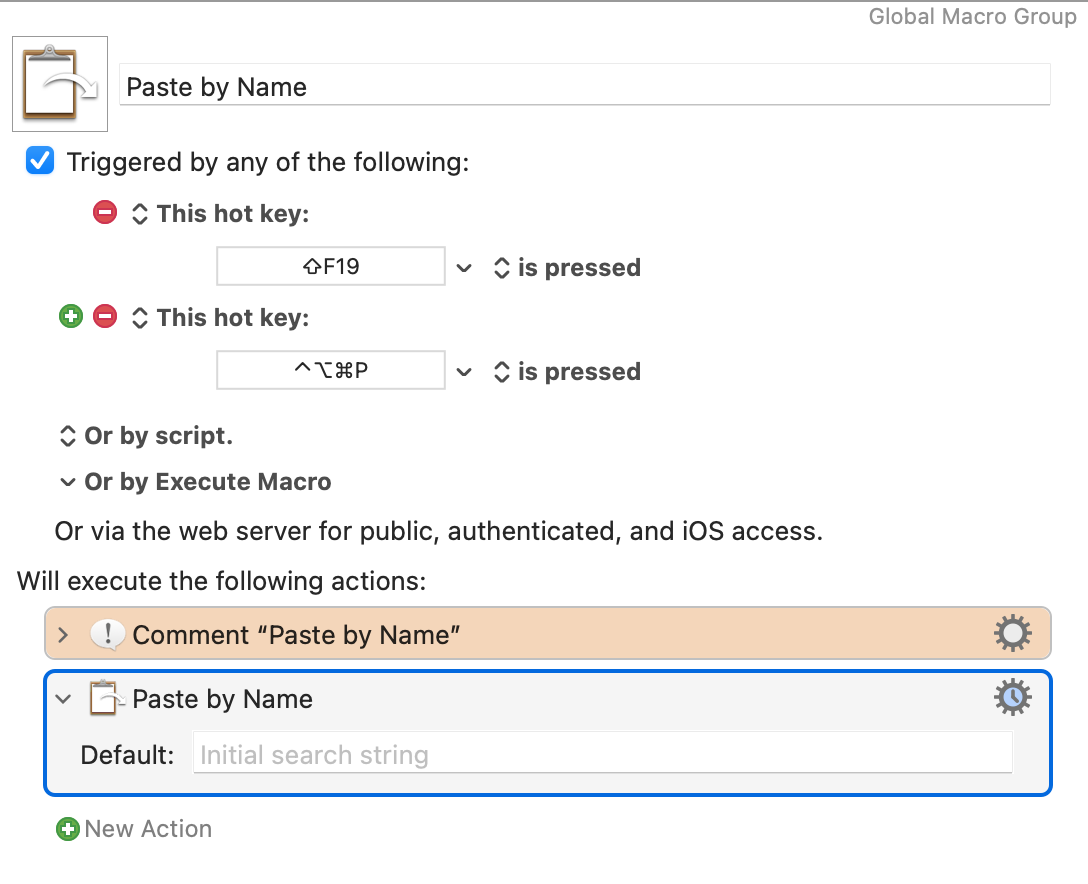Click Paste by Name action clipboard icon
This screenshot has width=1088, height=884.
[x=105, y=698]
